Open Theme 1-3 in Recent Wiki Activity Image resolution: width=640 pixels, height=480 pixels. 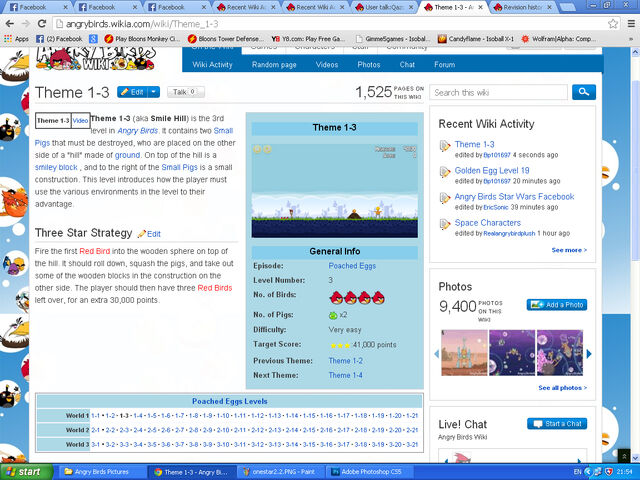click(474, 144)
